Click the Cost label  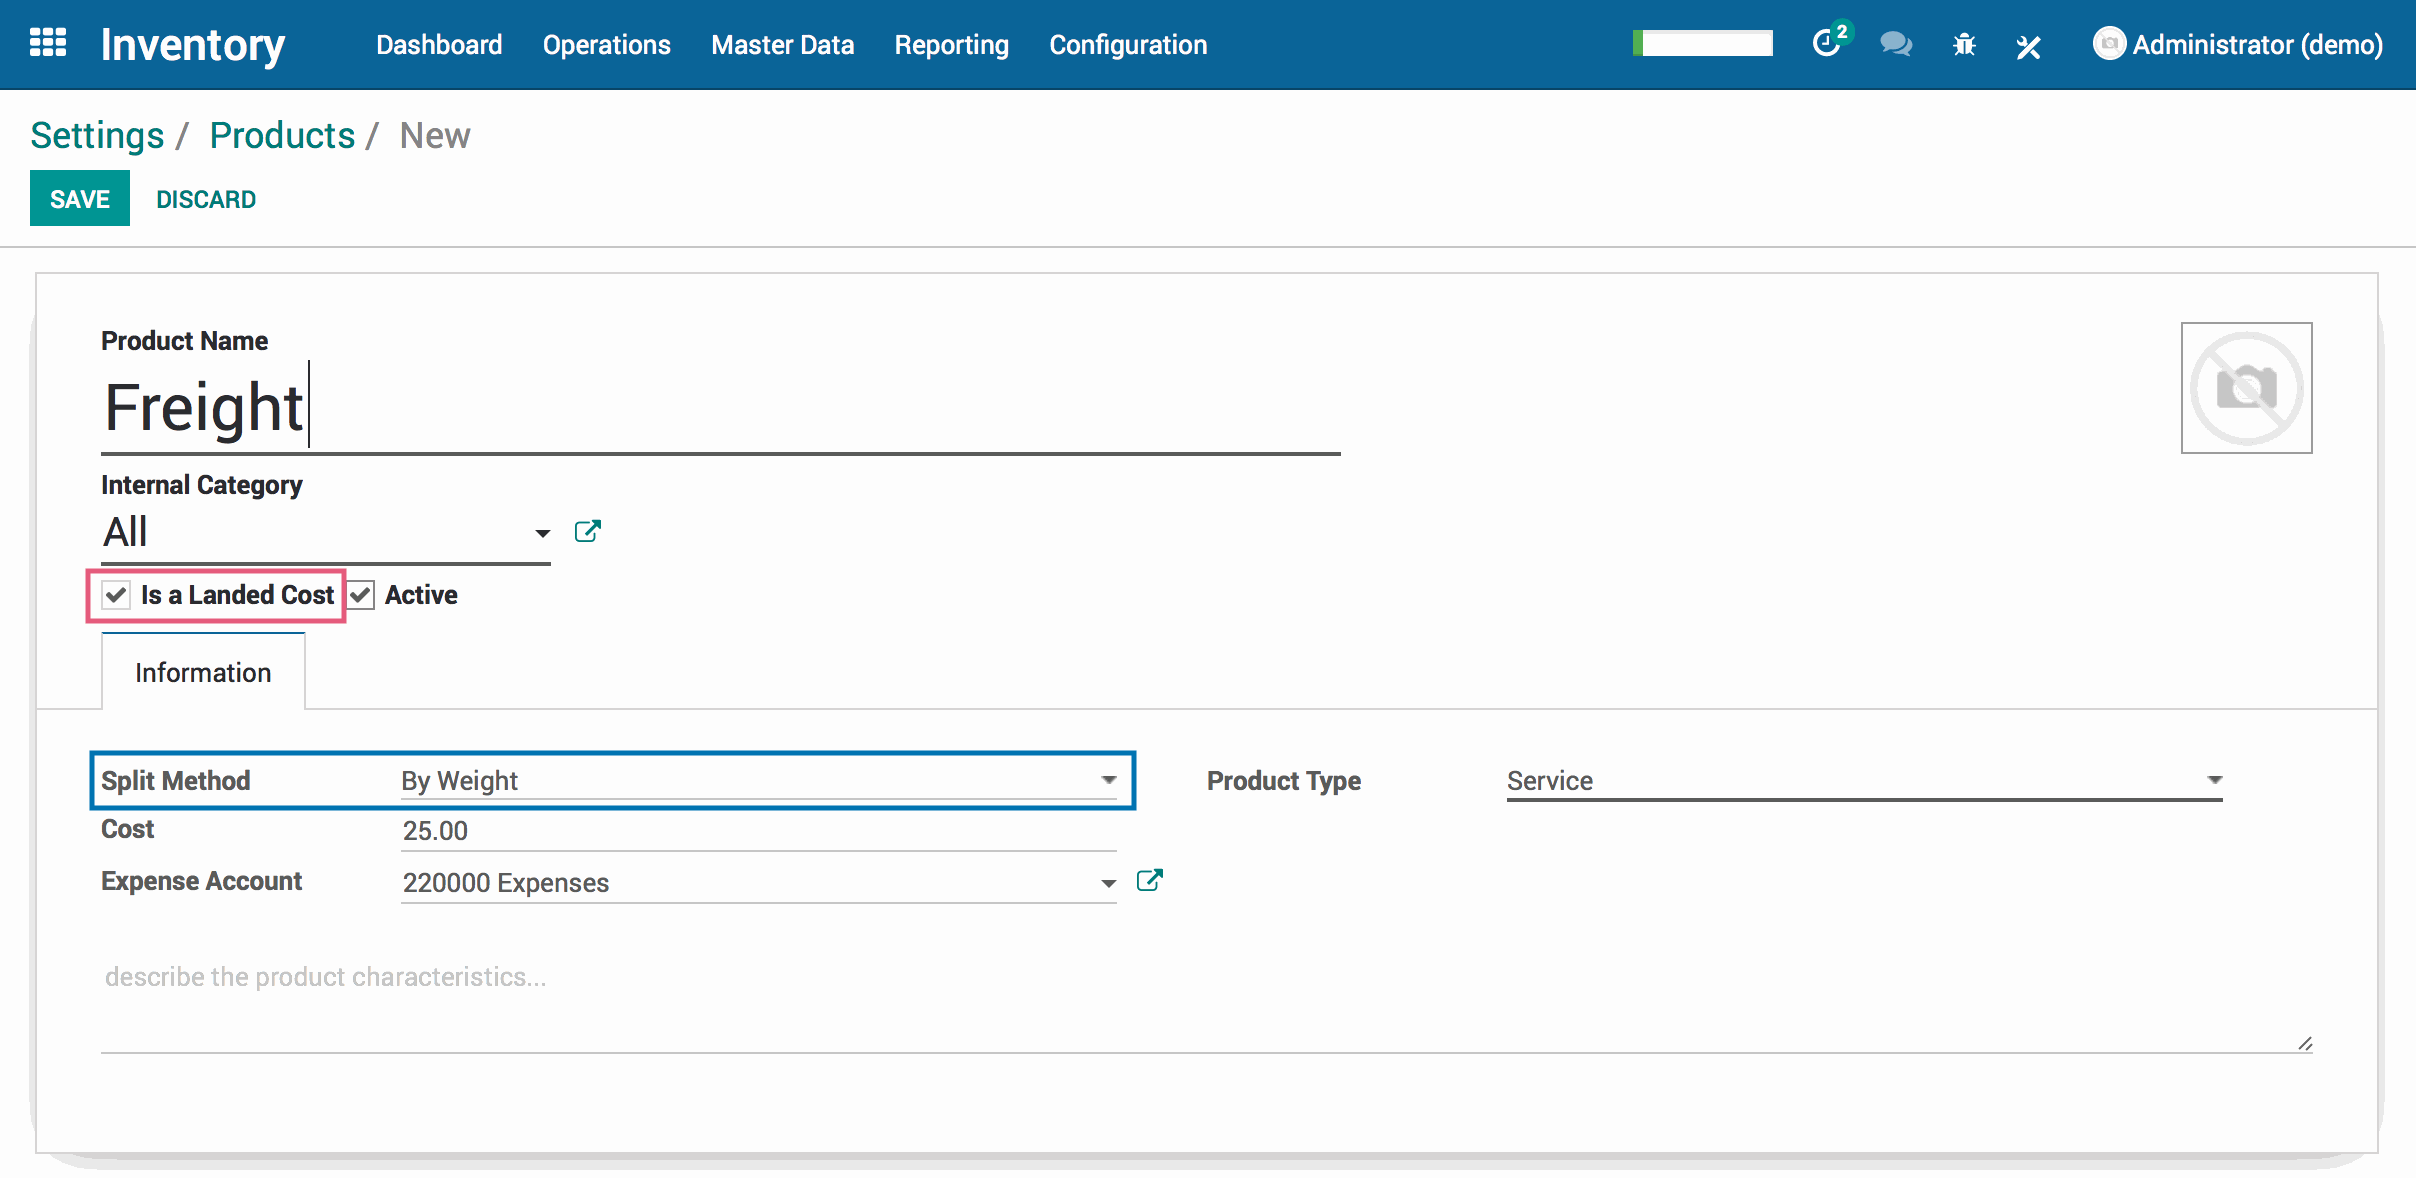(x=128, y=829)
